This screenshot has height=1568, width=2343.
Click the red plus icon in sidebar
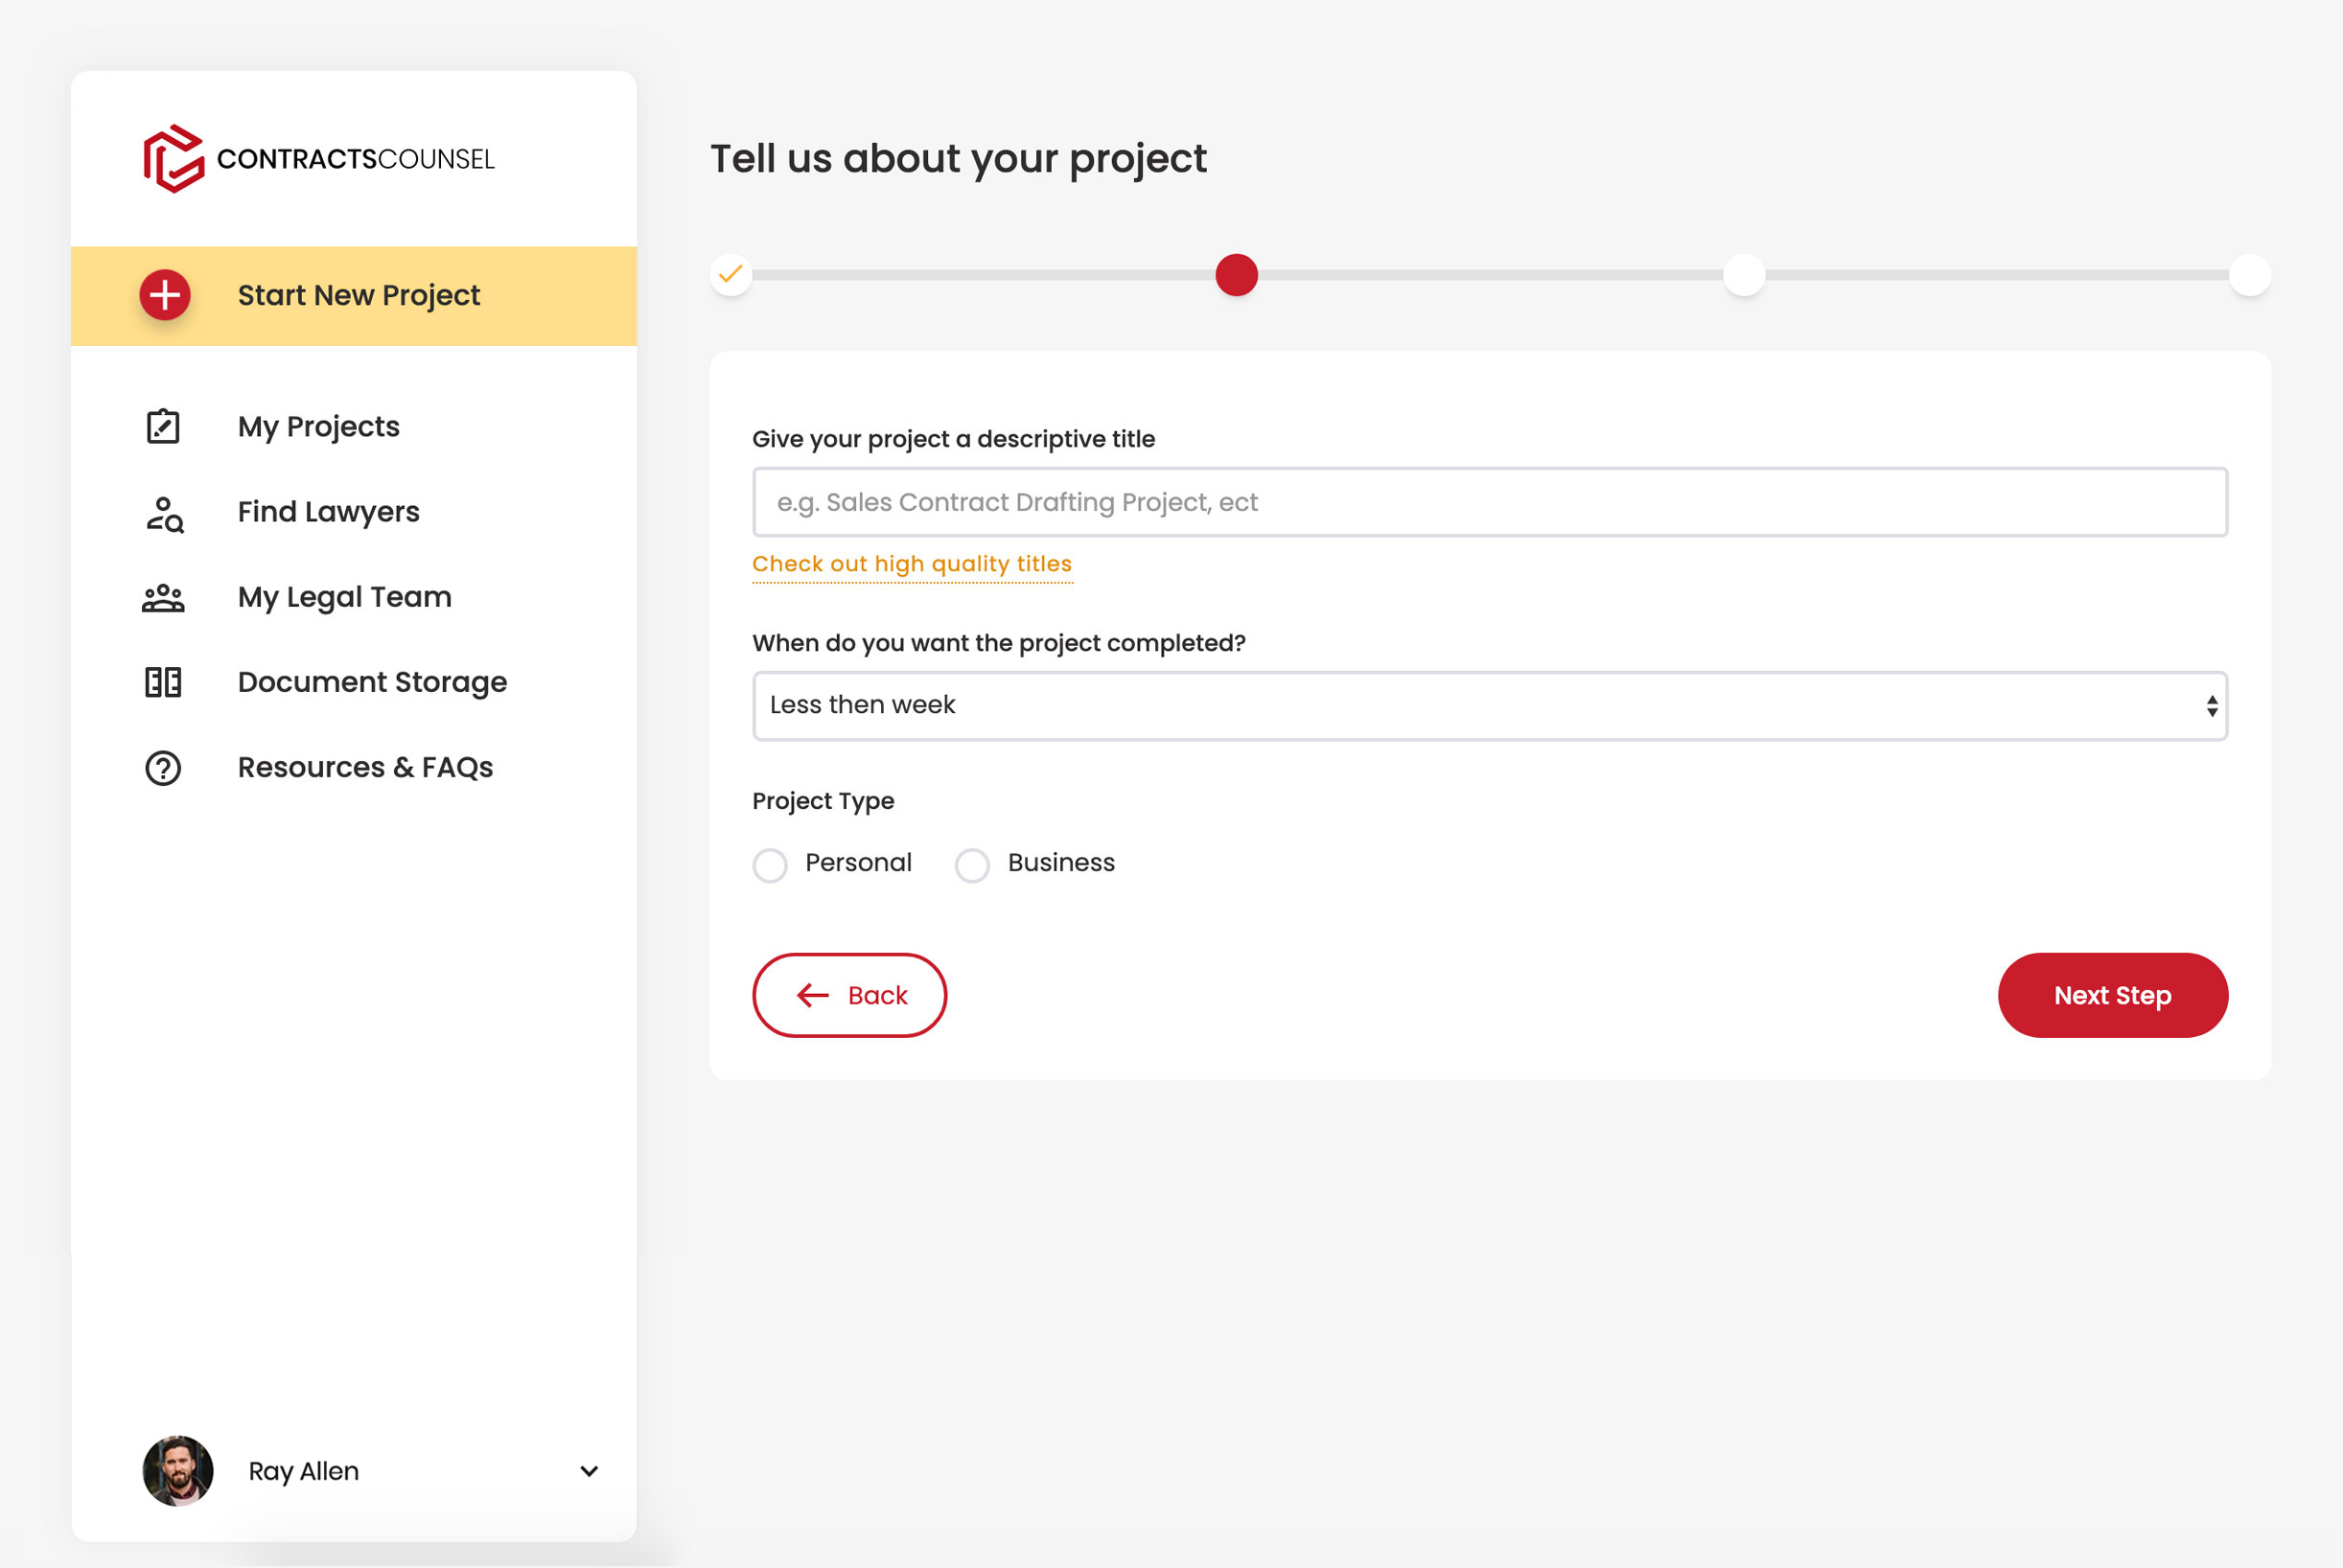pyautogui.click(x=165, y=295)
